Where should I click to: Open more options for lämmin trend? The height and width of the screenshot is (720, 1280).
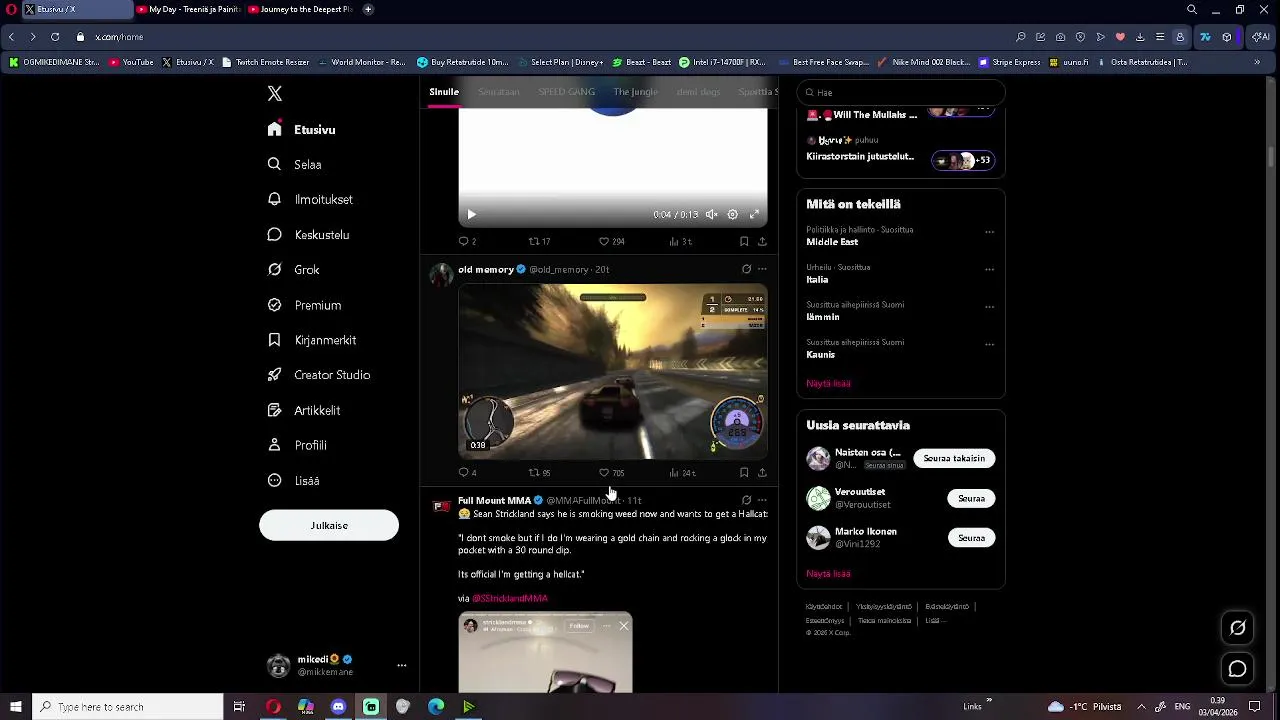(x=989, y=307)
